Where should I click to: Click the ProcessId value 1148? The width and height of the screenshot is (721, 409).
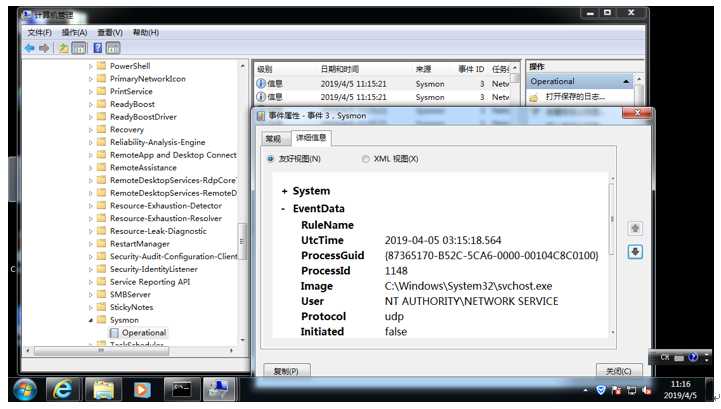click(396, 271)
